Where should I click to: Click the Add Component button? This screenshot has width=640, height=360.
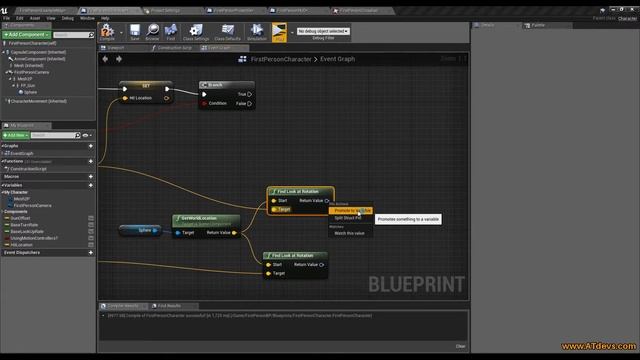point(26,35)
